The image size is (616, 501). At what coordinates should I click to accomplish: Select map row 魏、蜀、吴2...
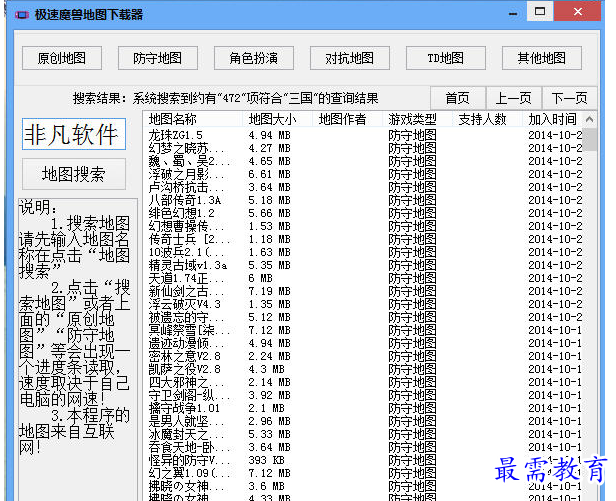(x=365, y=161)
